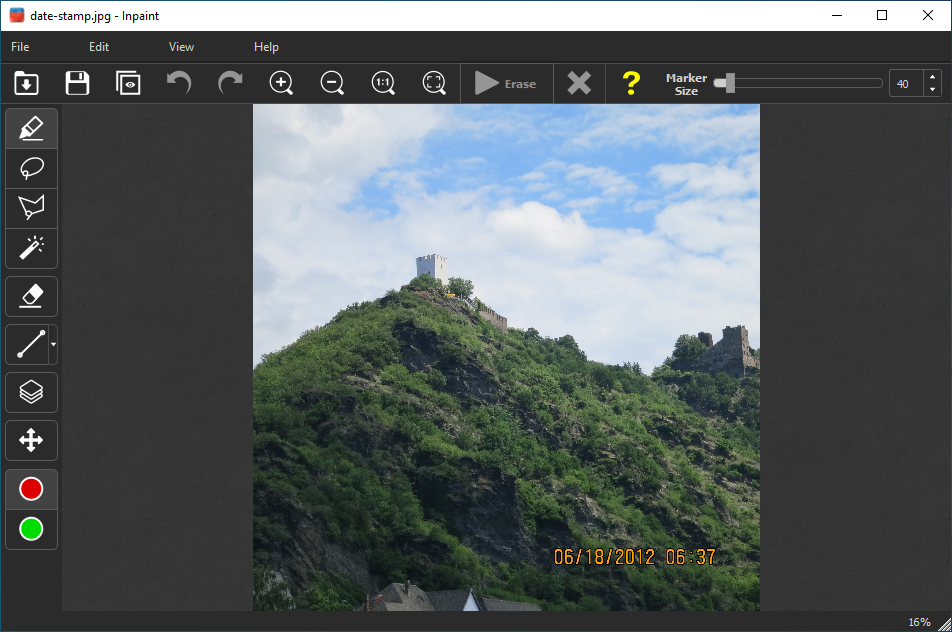
Task: Select the Lasso tool
Action: click(x=31, y=168)
